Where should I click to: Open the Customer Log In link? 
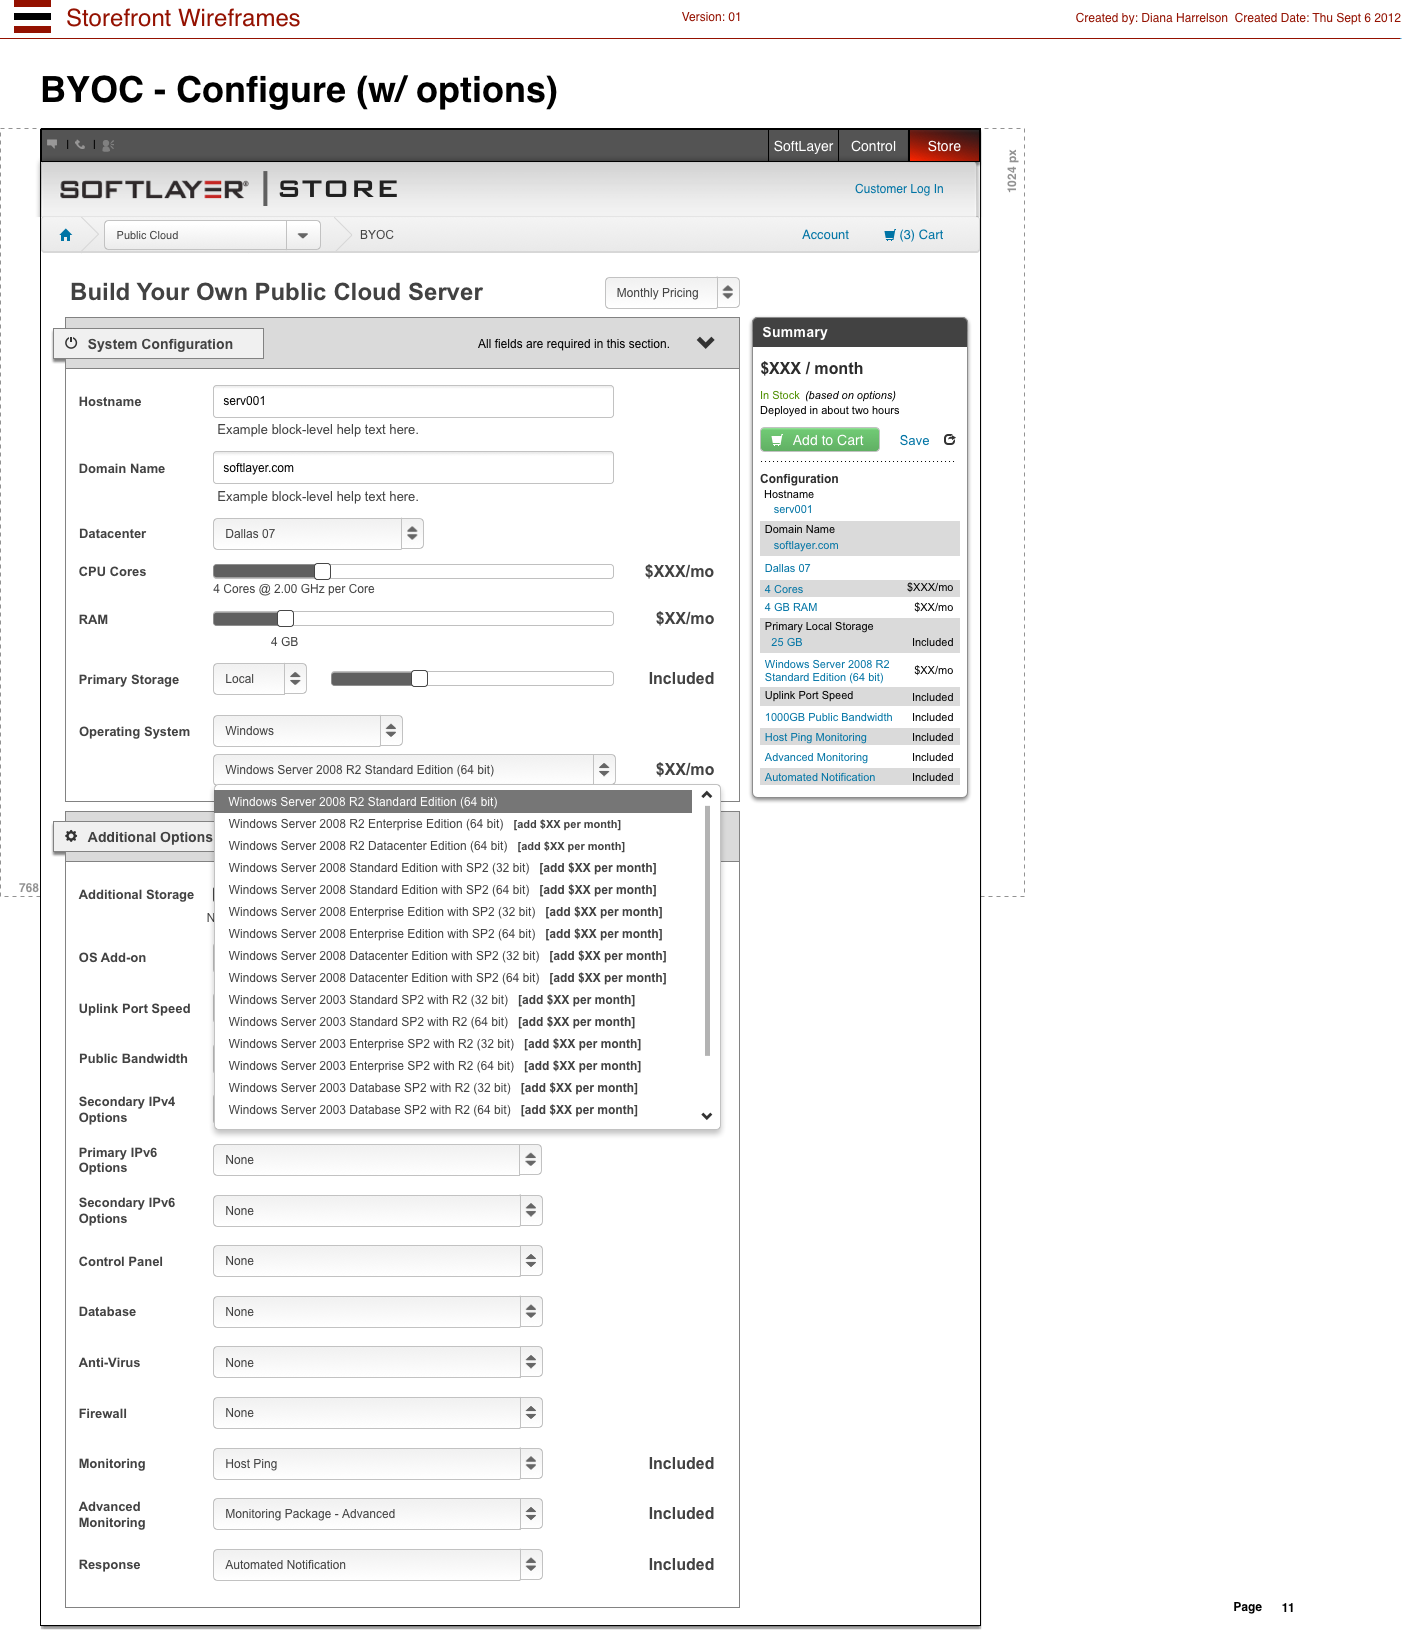pyautogui.click(x=899, y=189)
